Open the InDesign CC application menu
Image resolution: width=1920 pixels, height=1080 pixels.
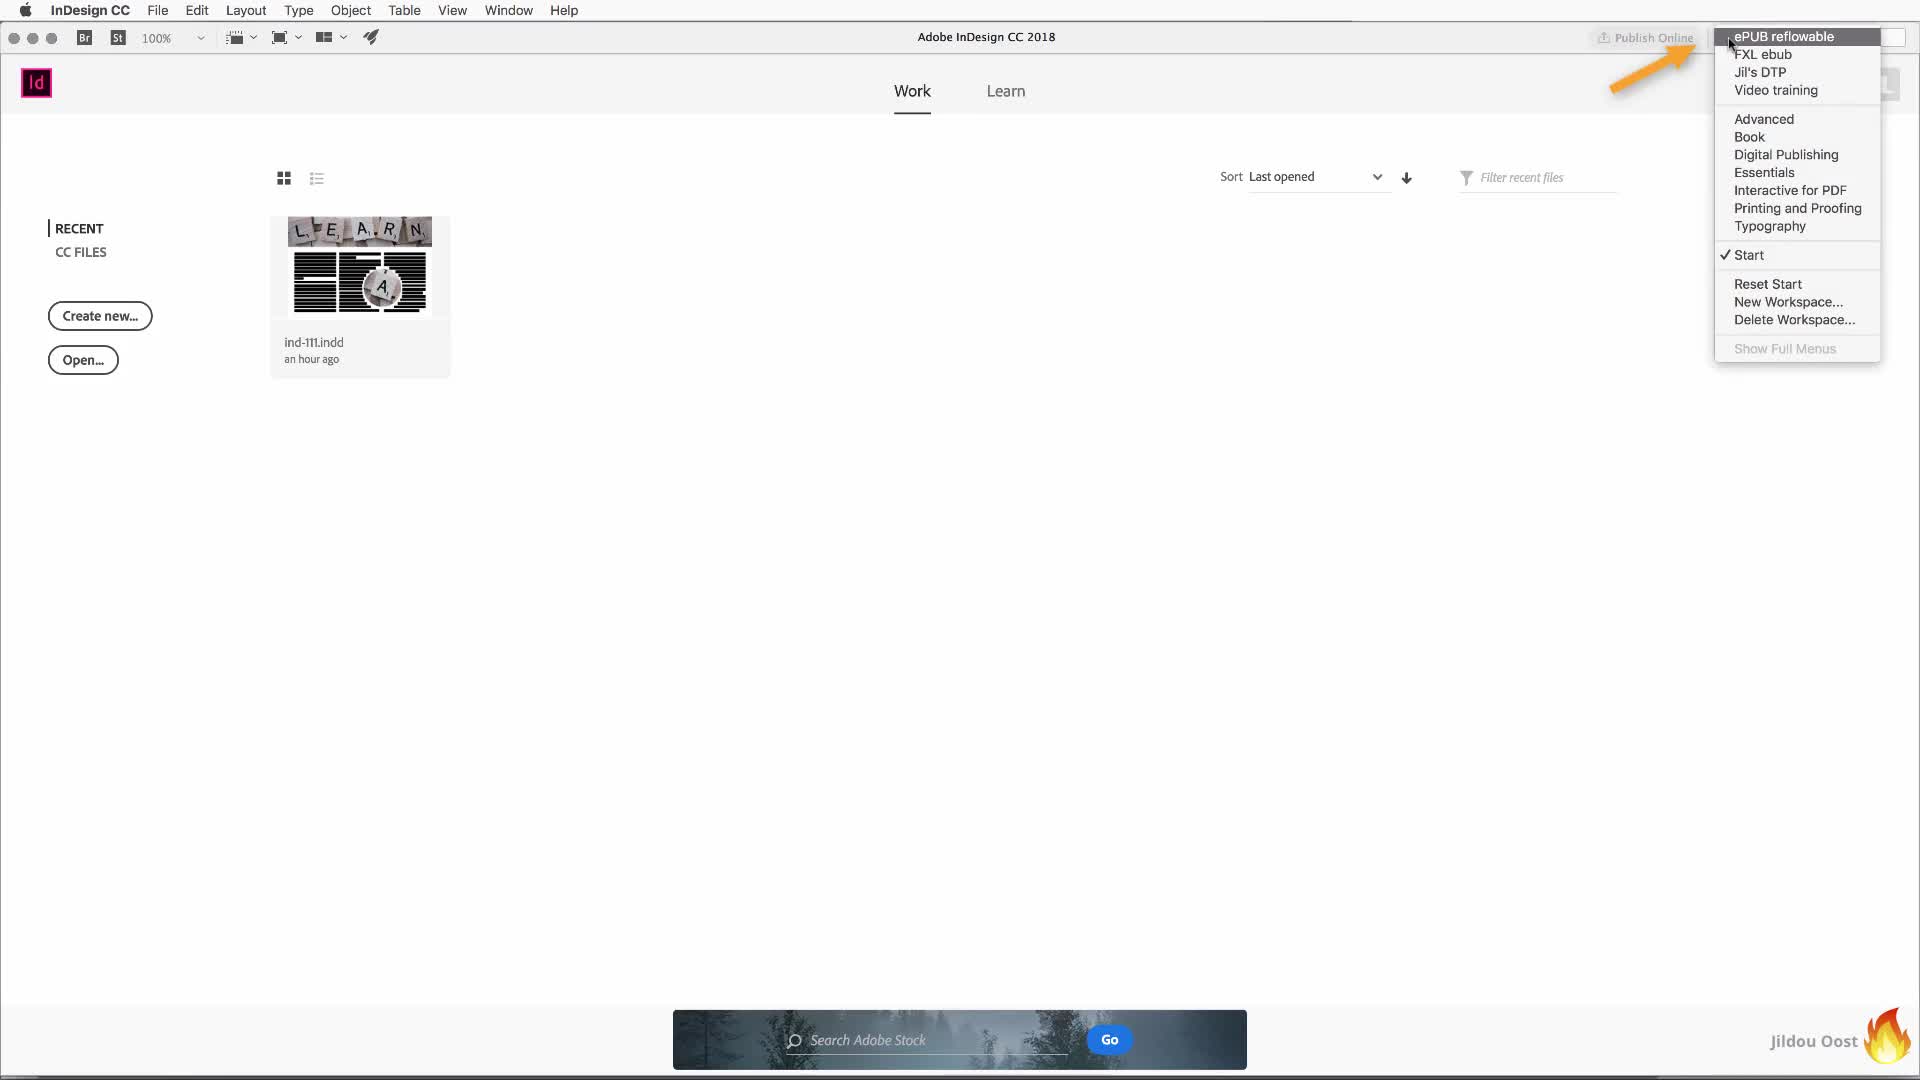coord(90,10)
